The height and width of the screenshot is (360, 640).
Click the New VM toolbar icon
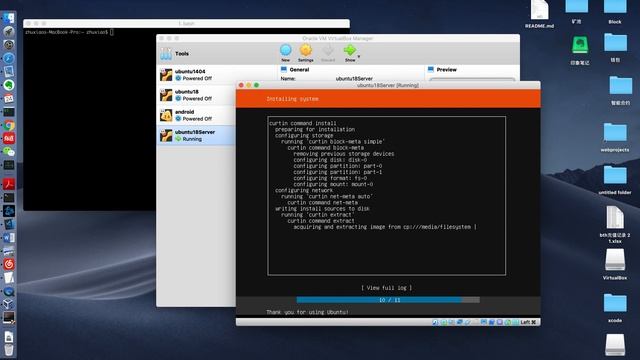coord(286,51)
